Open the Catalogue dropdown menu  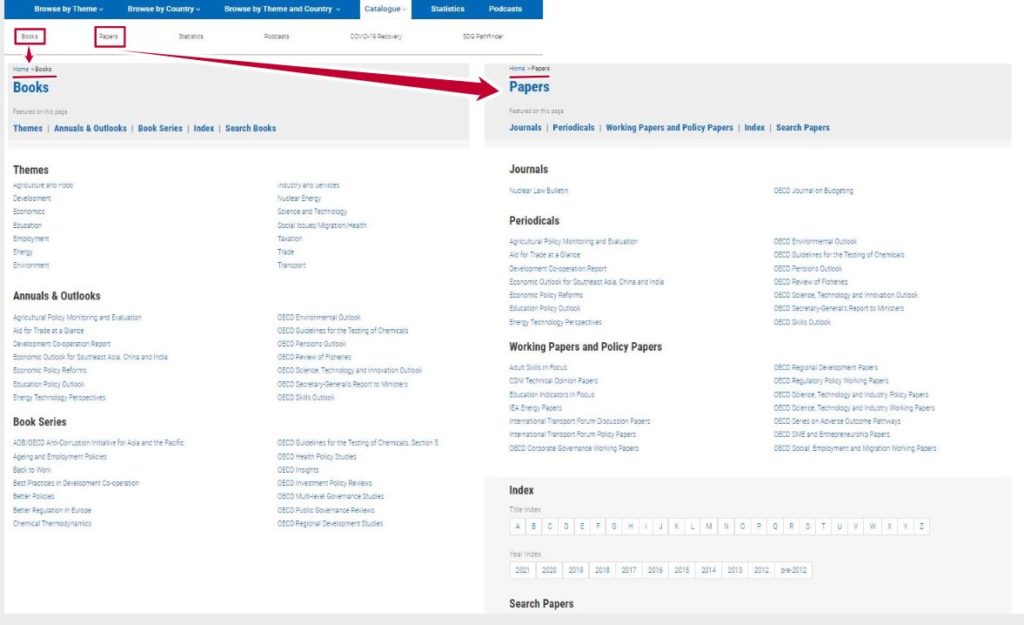pyautogui.click(x=385, y=9)
